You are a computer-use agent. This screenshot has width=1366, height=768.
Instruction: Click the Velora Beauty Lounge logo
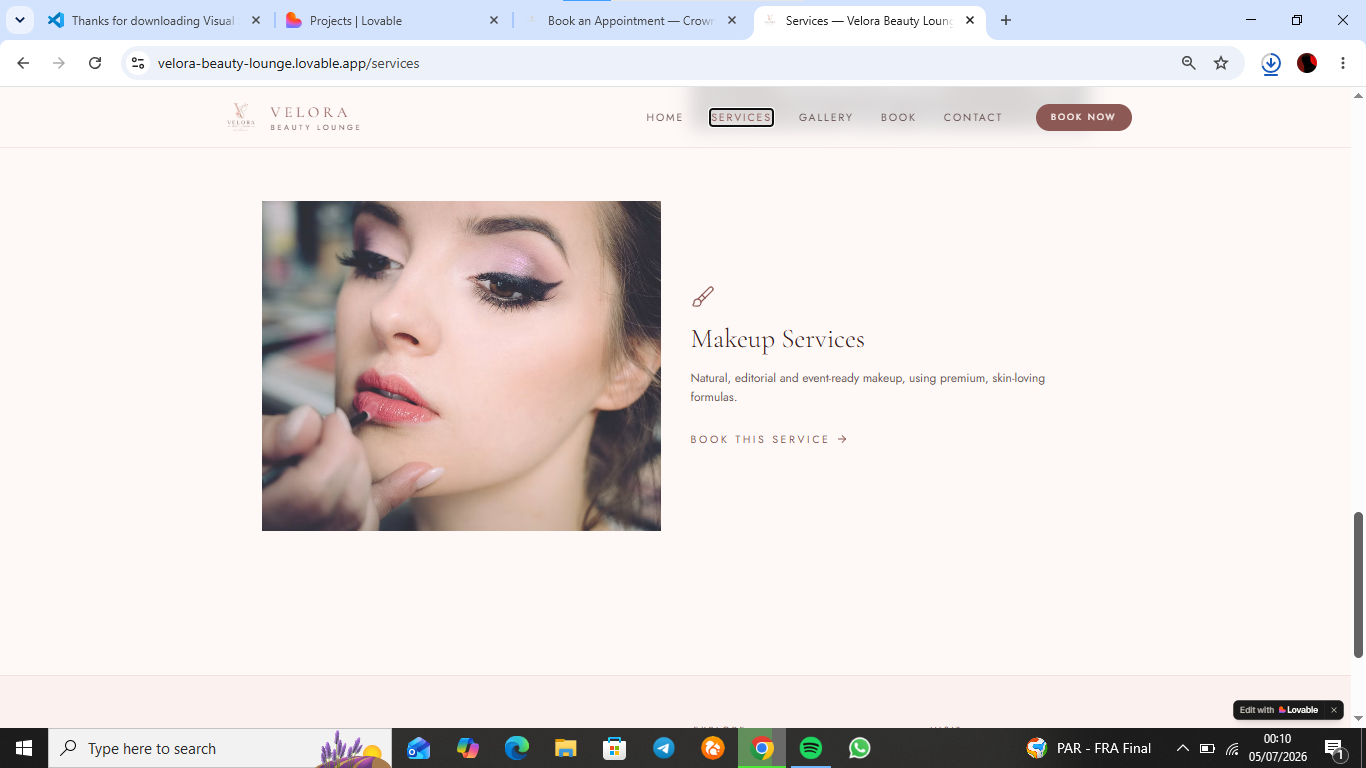point(293,117)
